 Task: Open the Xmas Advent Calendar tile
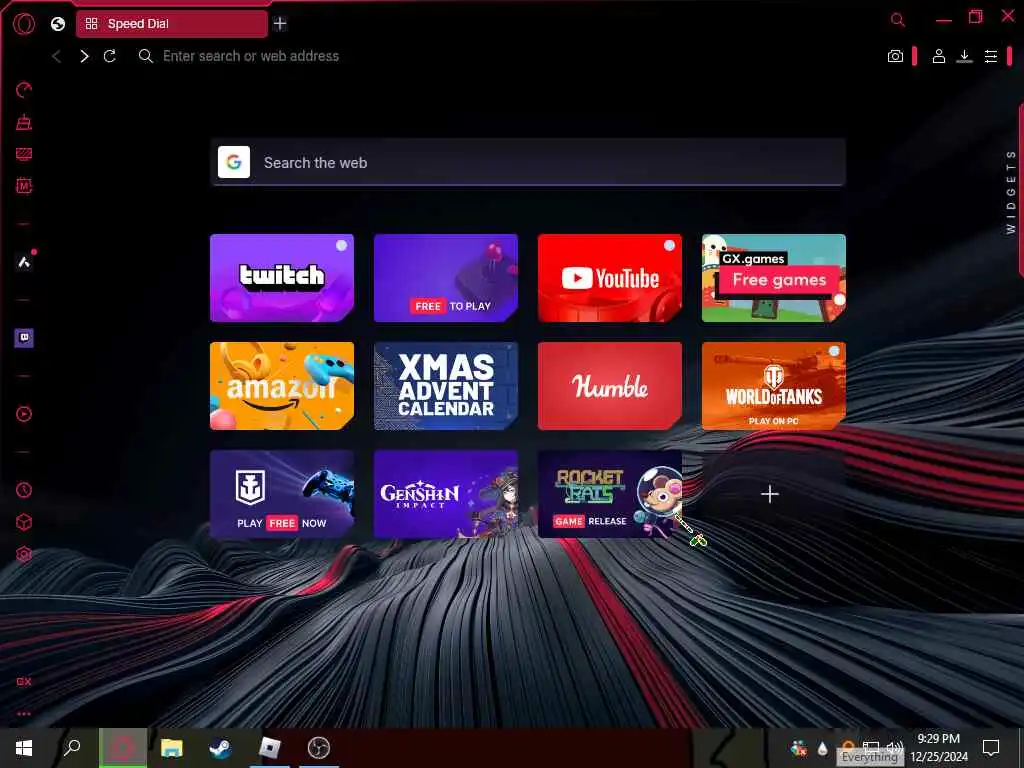point(445,386)
